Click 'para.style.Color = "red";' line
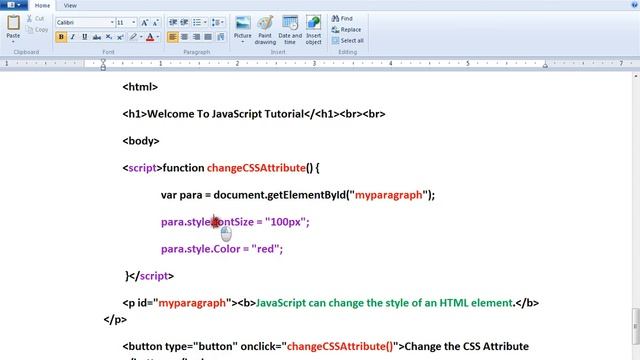The width and height of the screenshot is (640, 360). (222, 249)
